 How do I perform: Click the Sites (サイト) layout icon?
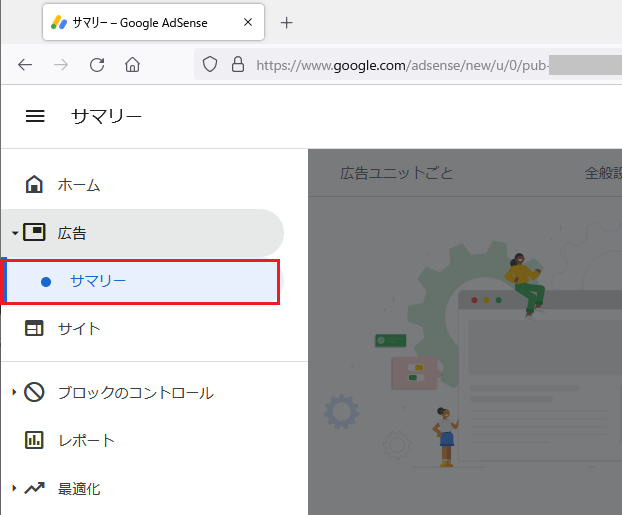[x=34, y=329]
